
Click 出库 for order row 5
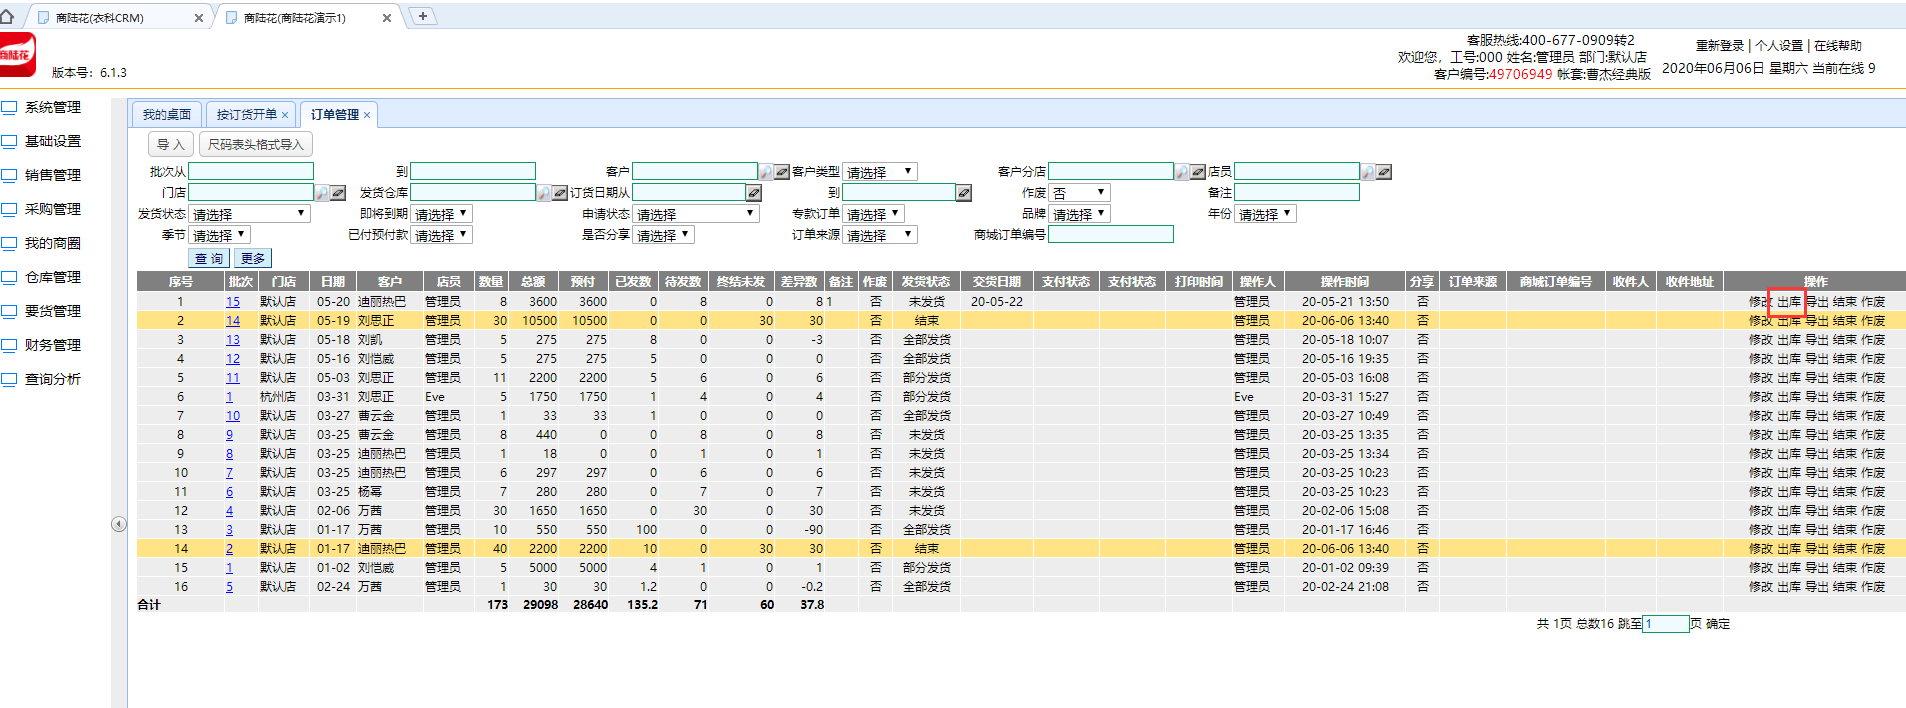[1789, 377]
